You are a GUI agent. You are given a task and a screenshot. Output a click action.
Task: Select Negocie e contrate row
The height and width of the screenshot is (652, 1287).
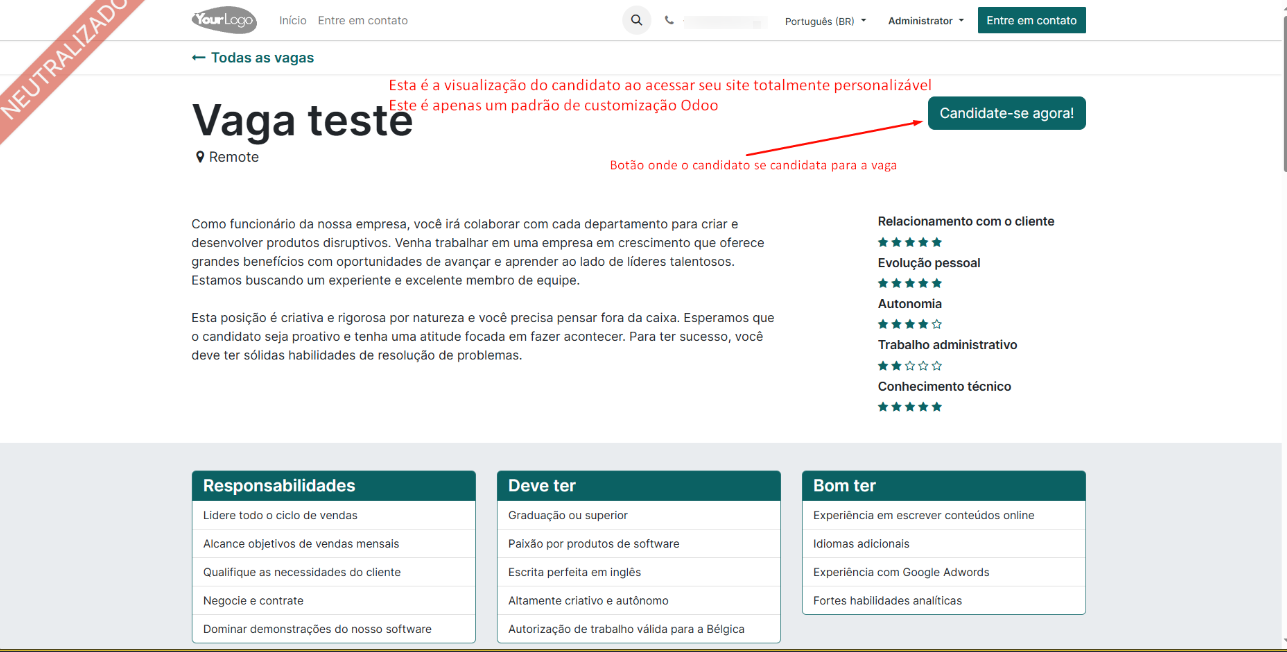tap(334, 601)
